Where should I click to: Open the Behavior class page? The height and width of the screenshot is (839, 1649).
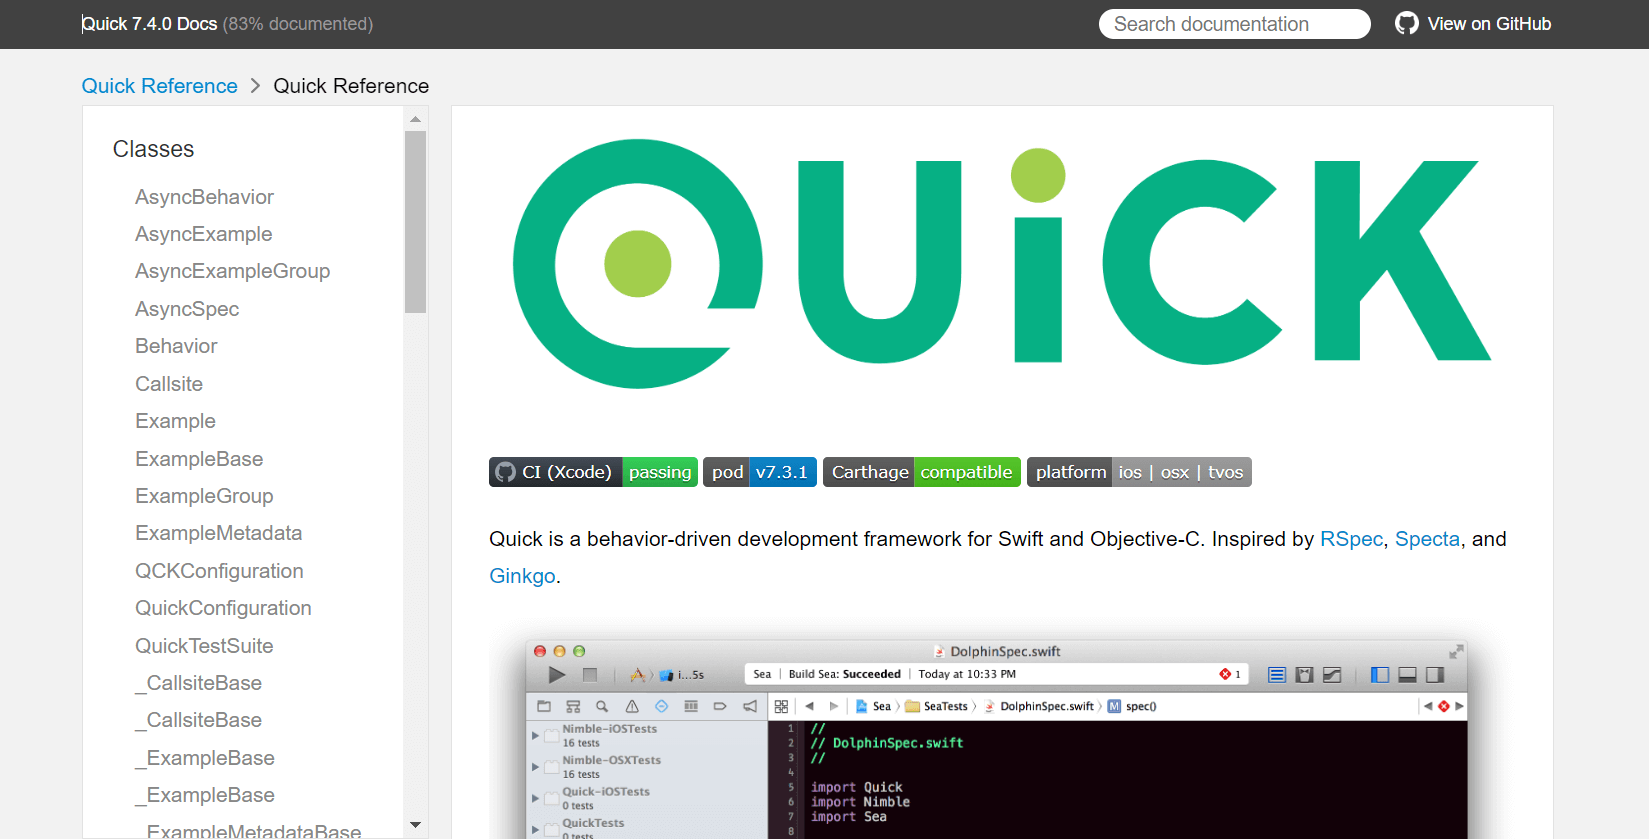(176, 346)
